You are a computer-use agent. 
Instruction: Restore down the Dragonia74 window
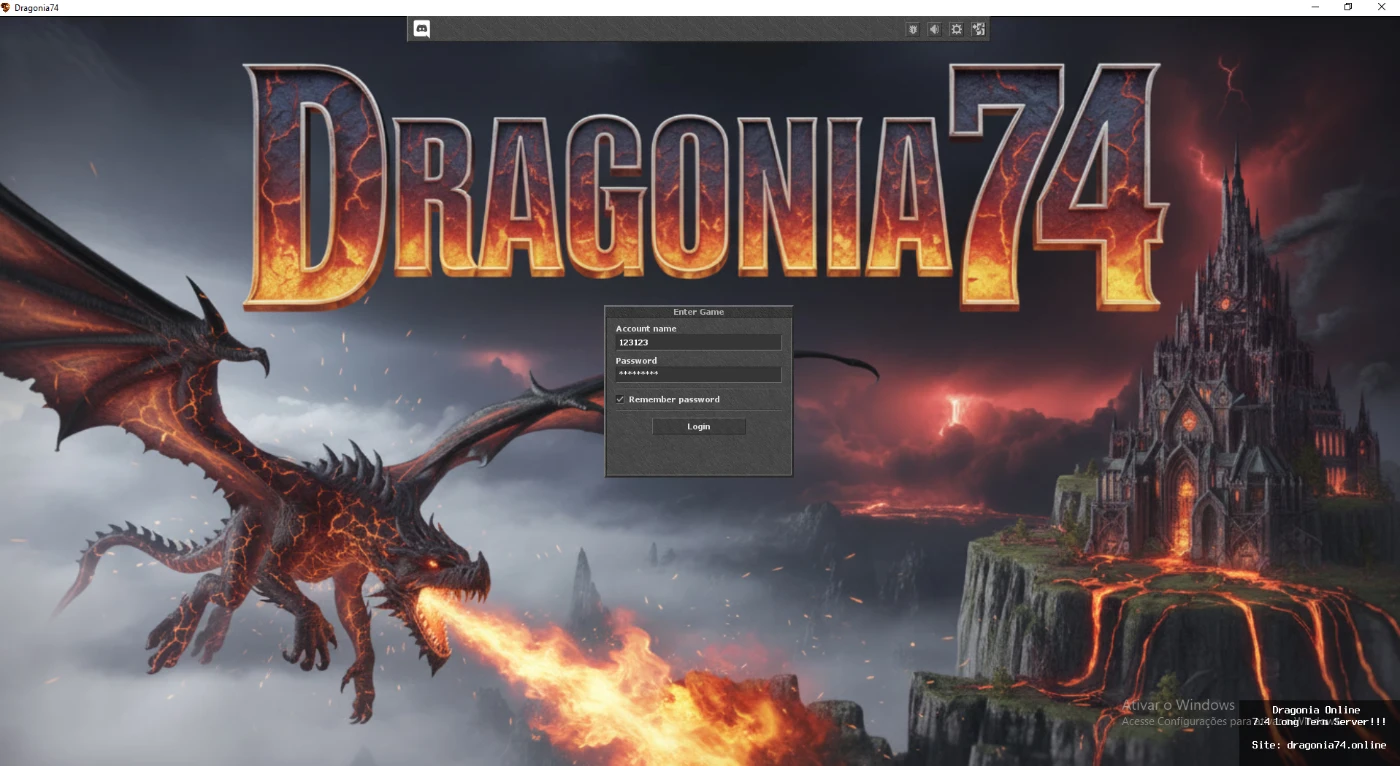(1348, 7)
